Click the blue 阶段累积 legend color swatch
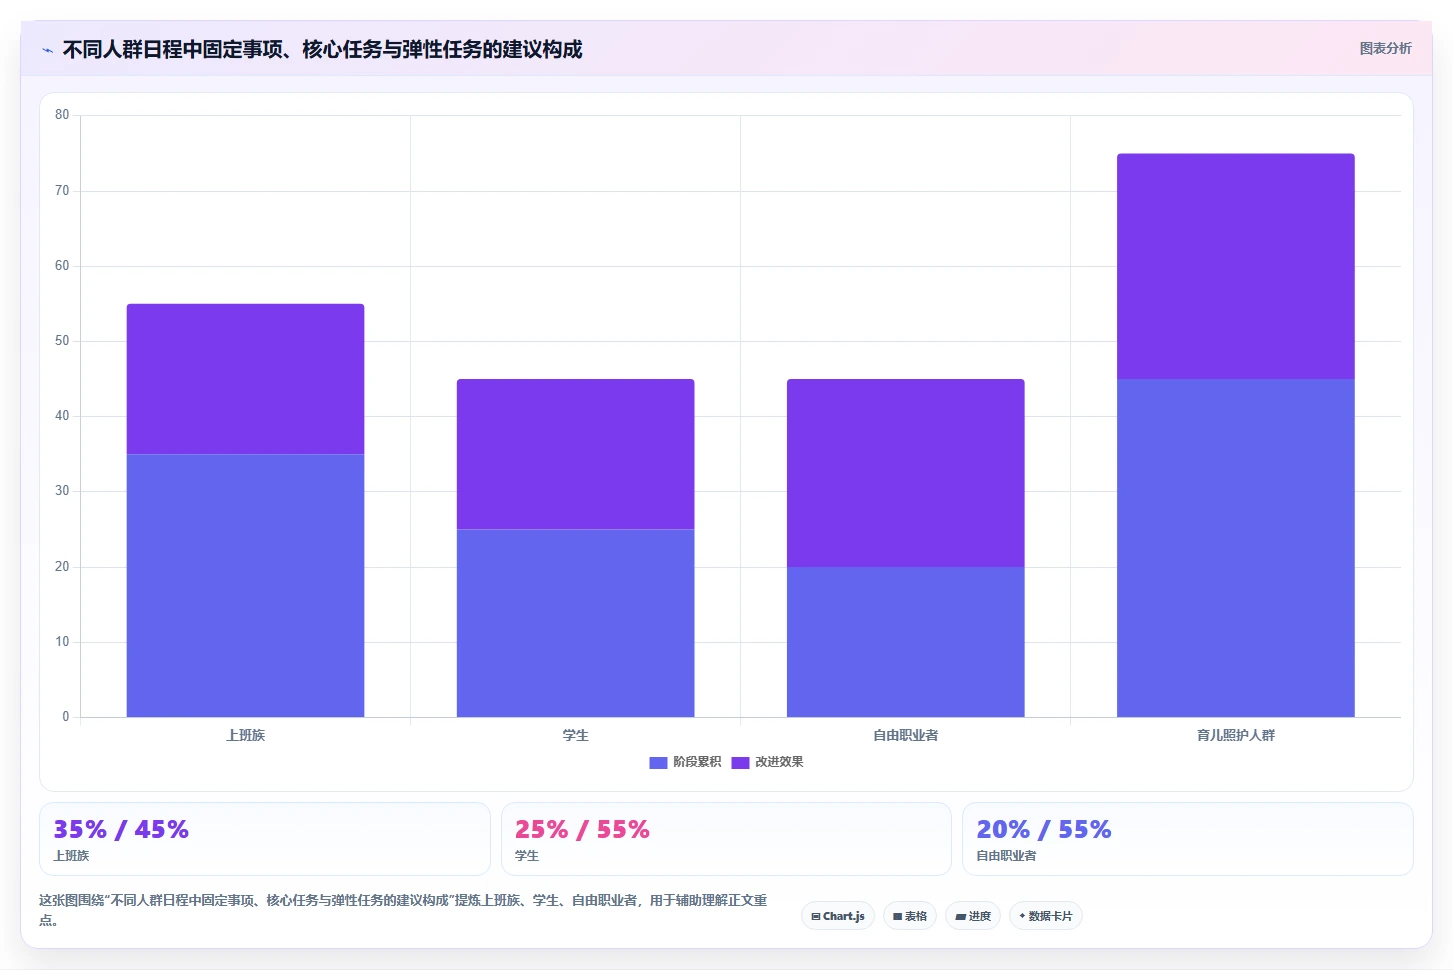 (x=658, y=763)
